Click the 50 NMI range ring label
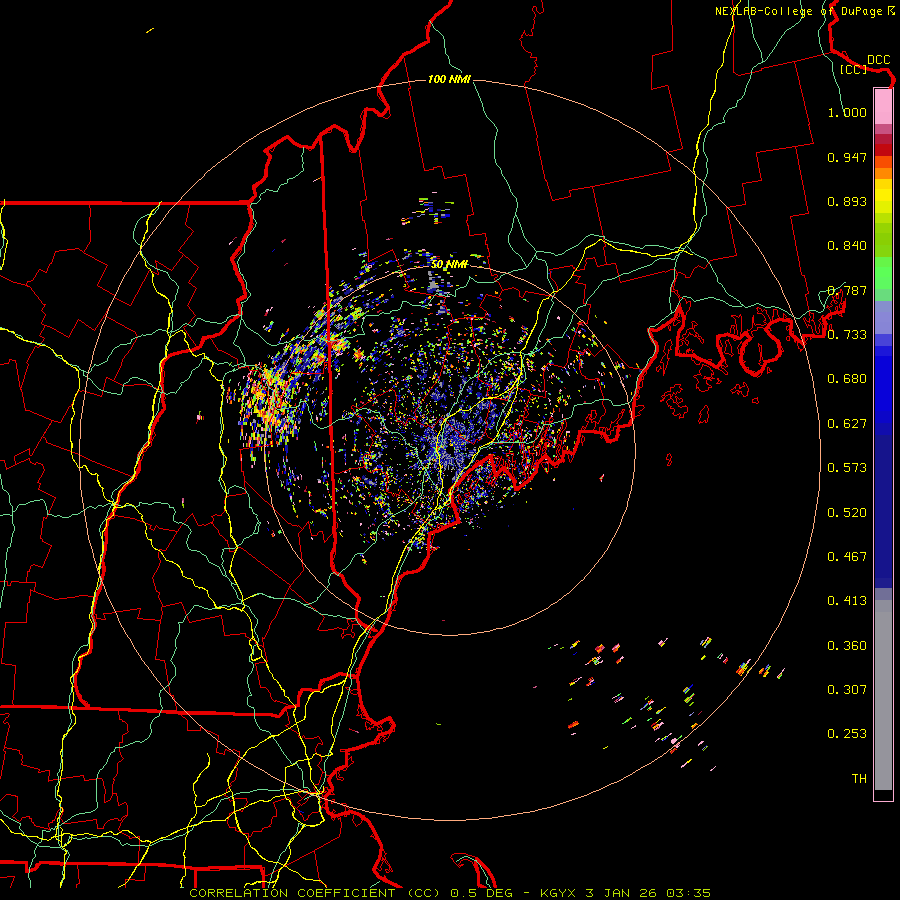 tap(449, 264)
